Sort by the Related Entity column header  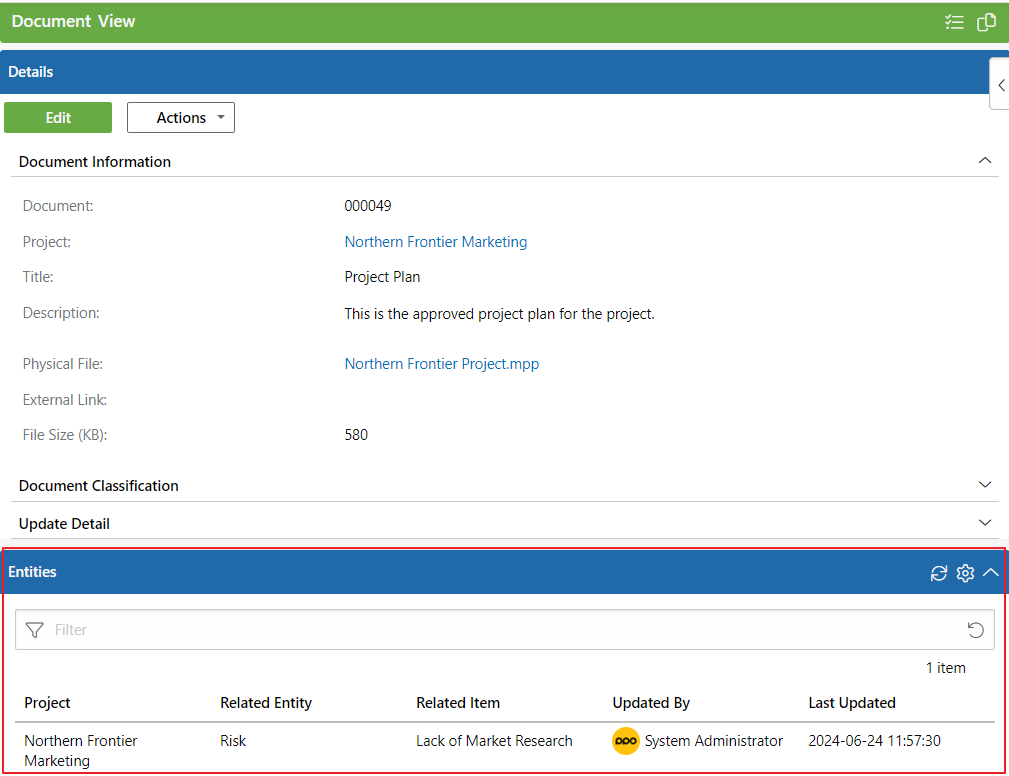pos(266,703)
